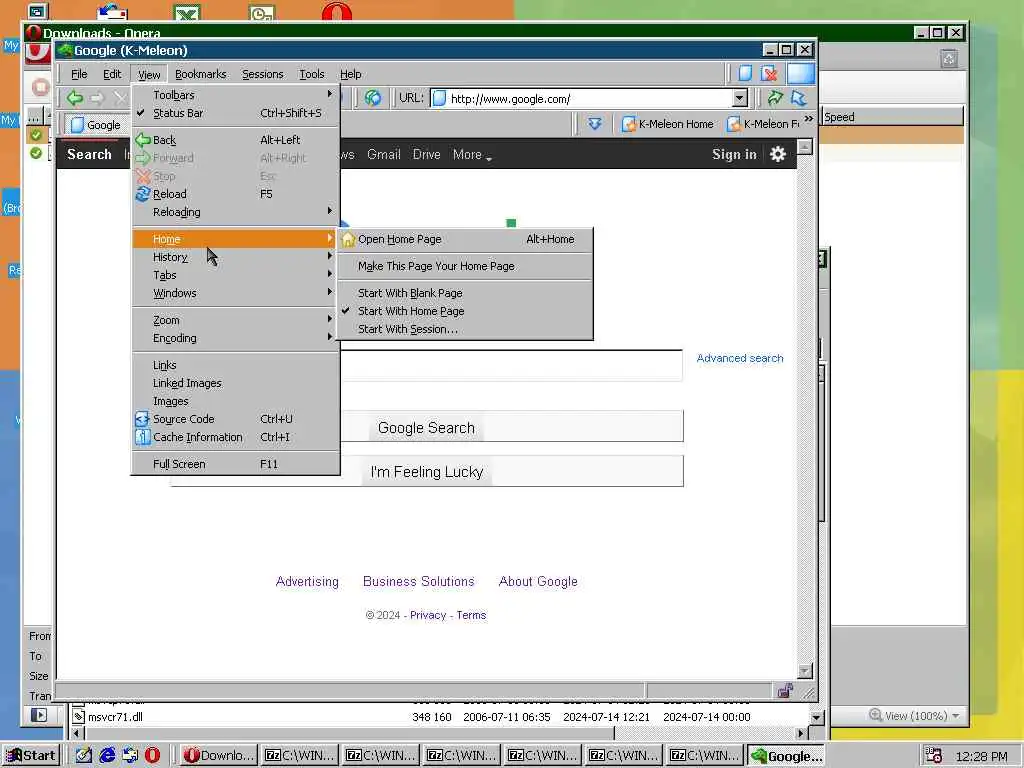Screen dimensions: 1024x768
Task: Open the Advertising link
Action: [307, 581]
